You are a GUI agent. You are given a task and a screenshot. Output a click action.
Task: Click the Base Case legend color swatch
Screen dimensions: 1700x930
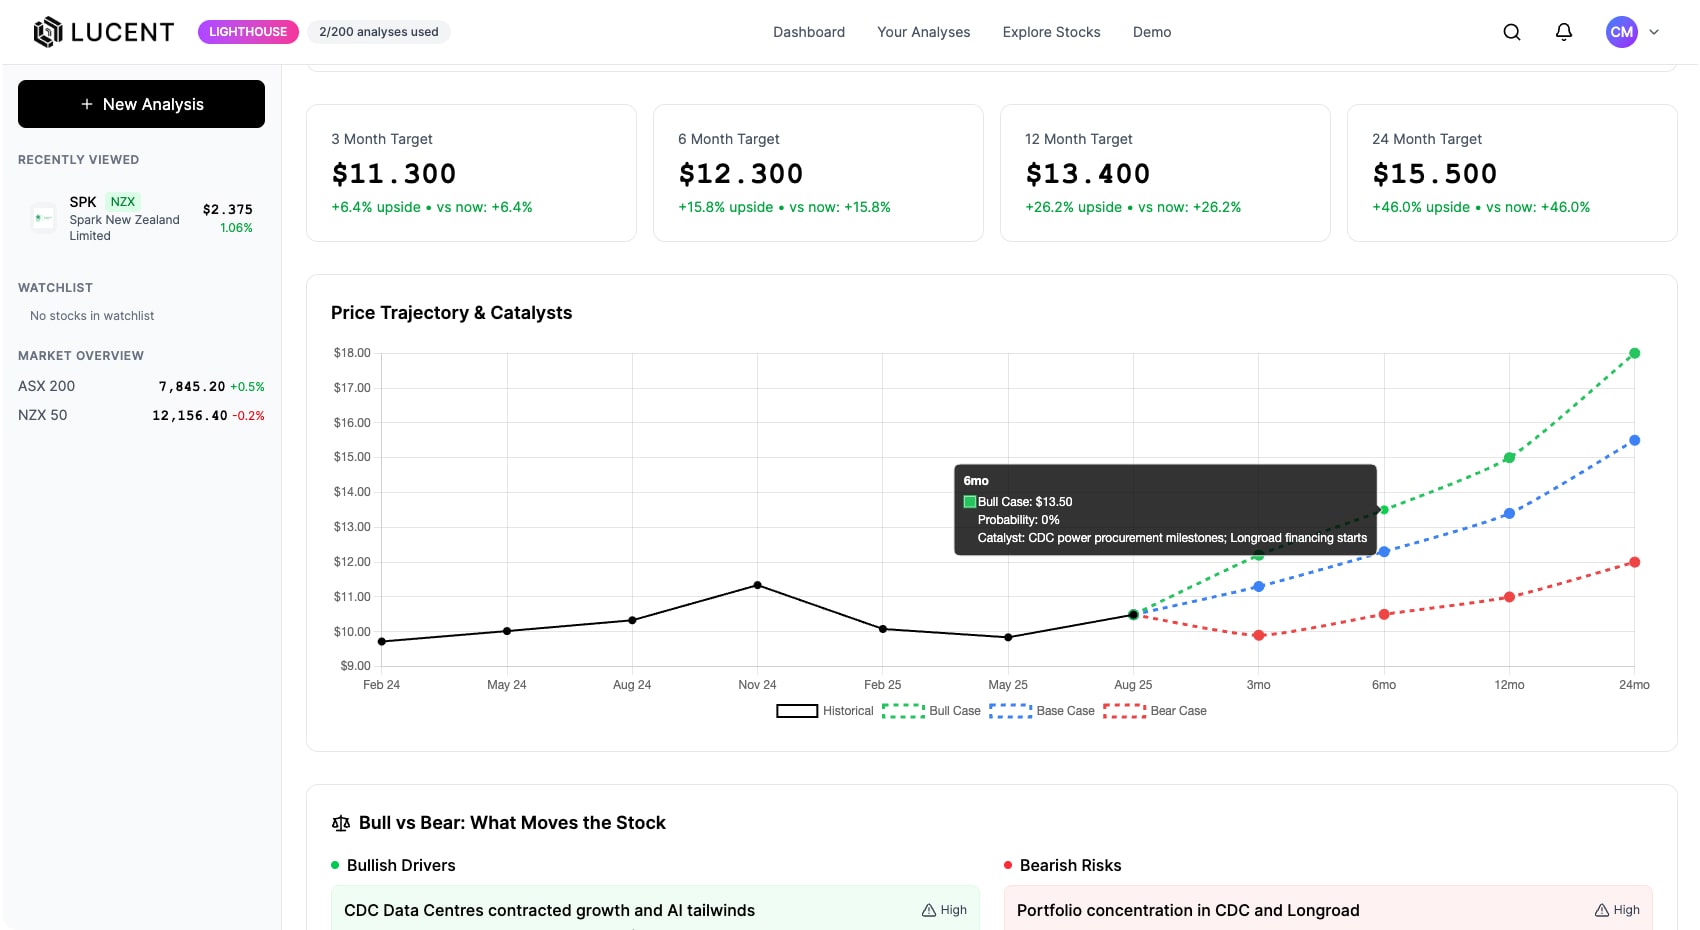tap(1010, 711)
